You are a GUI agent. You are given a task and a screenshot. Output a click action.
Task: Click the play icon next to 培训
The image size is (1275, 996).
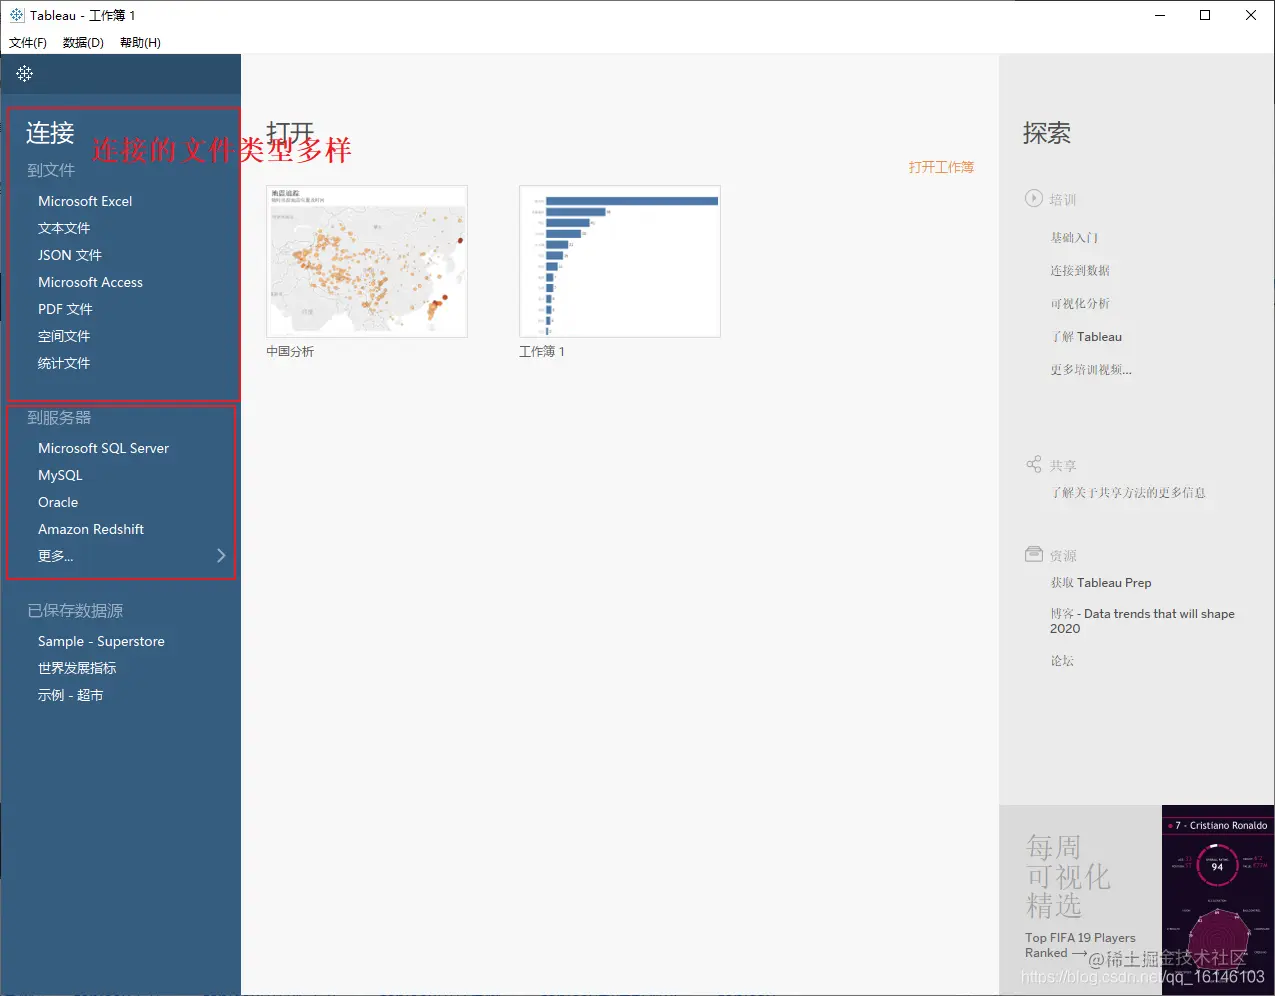coord(1034,198)
